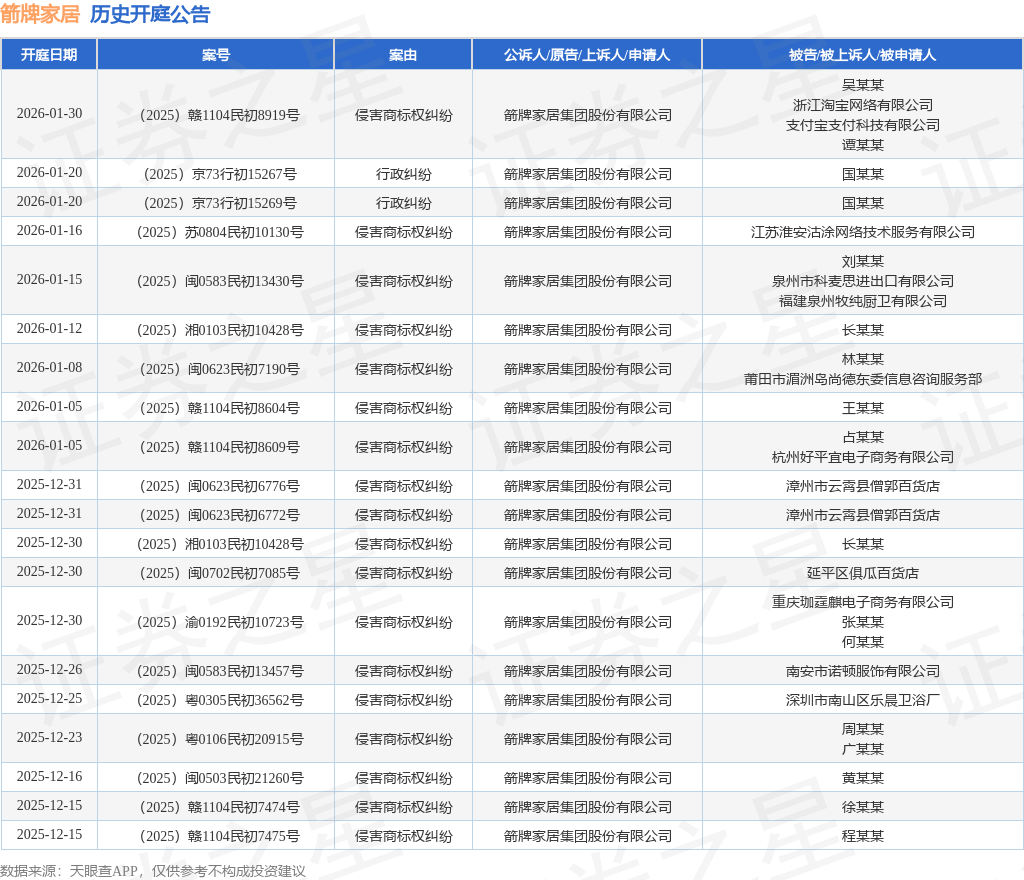Click the date 2025-12-25
The width and height of the screenshot is (1024, 880).
coord(50,699)
